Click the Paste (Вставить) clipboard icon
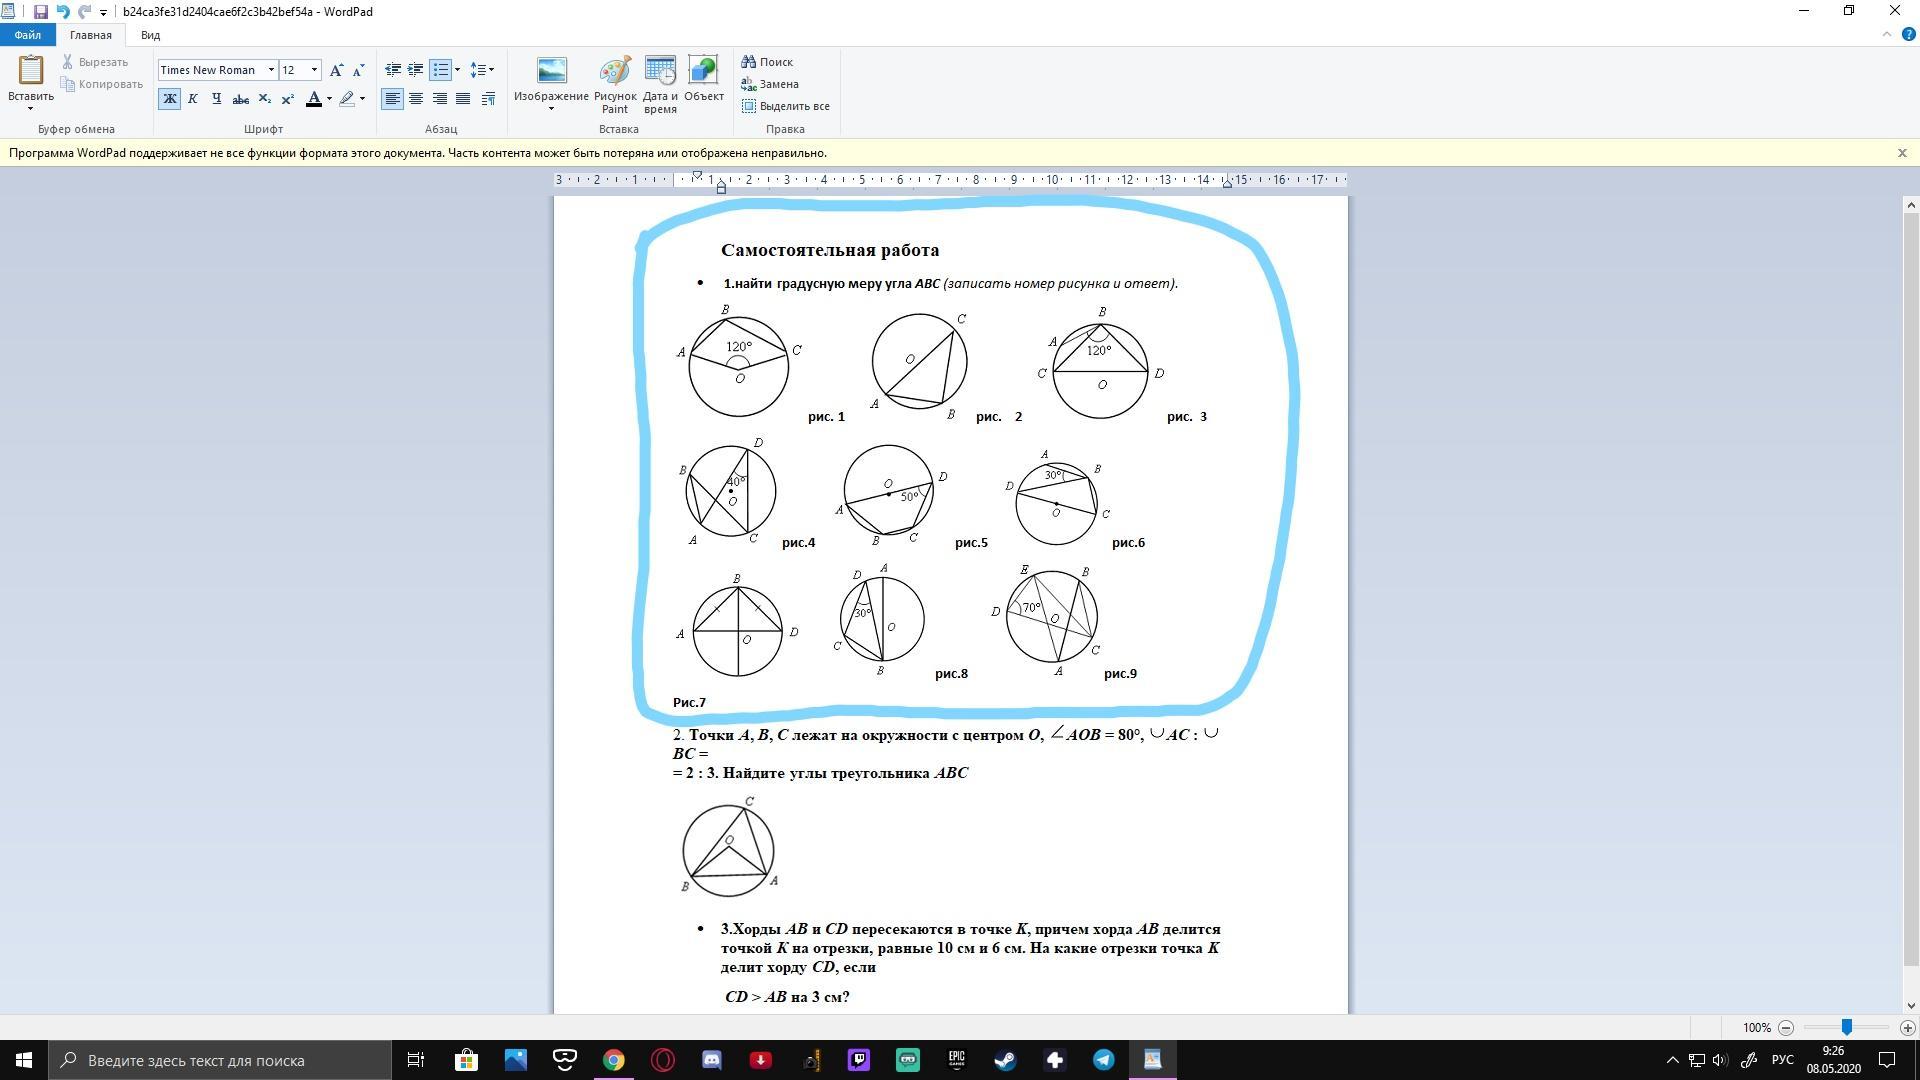This screenshot has width=1920, height=1080. pyautogui.click(x=30, y=72)
